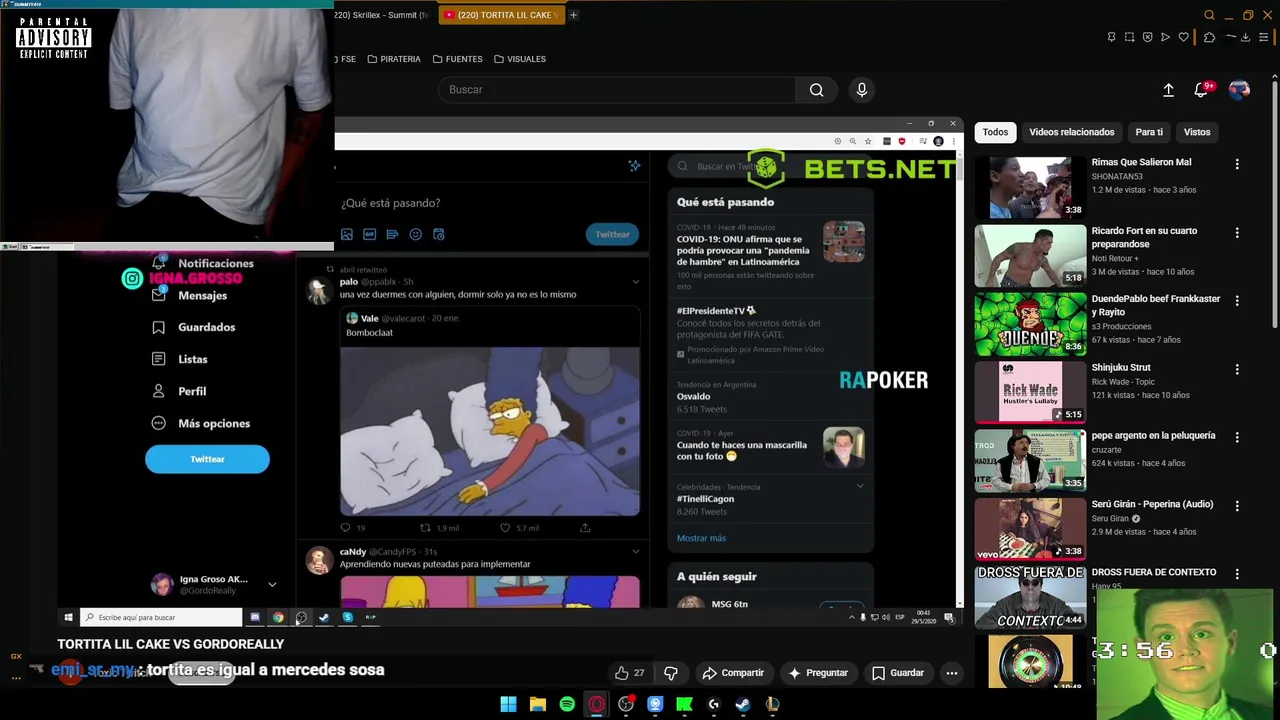Open Shinjuku Strut video title
1280x720 pixels.
[1121, 367]
